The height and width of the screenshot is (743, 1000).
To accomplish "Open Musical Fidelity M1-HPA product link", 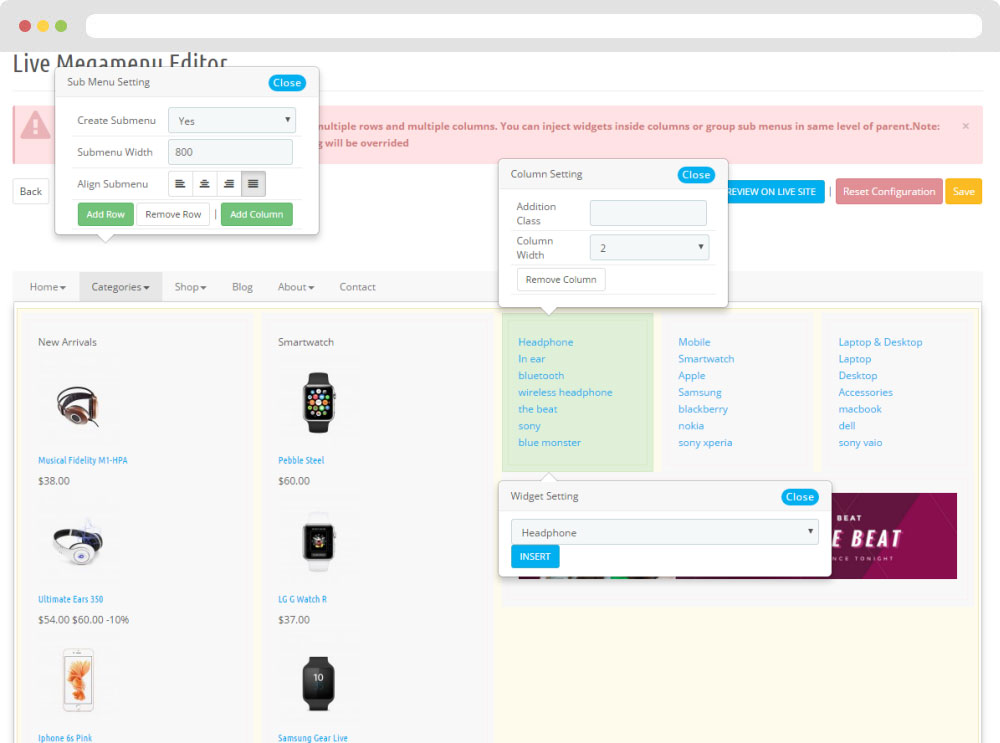I will pyautogui.click(x=83, y=460).
